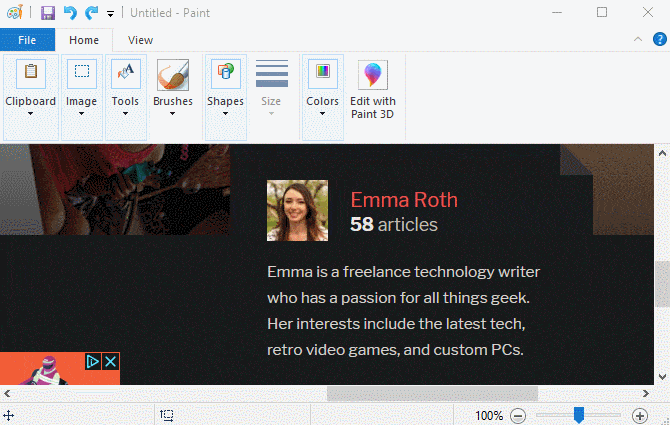Click the Redo arrow icon
Screen dimensions: 670x425
point(91,13)
